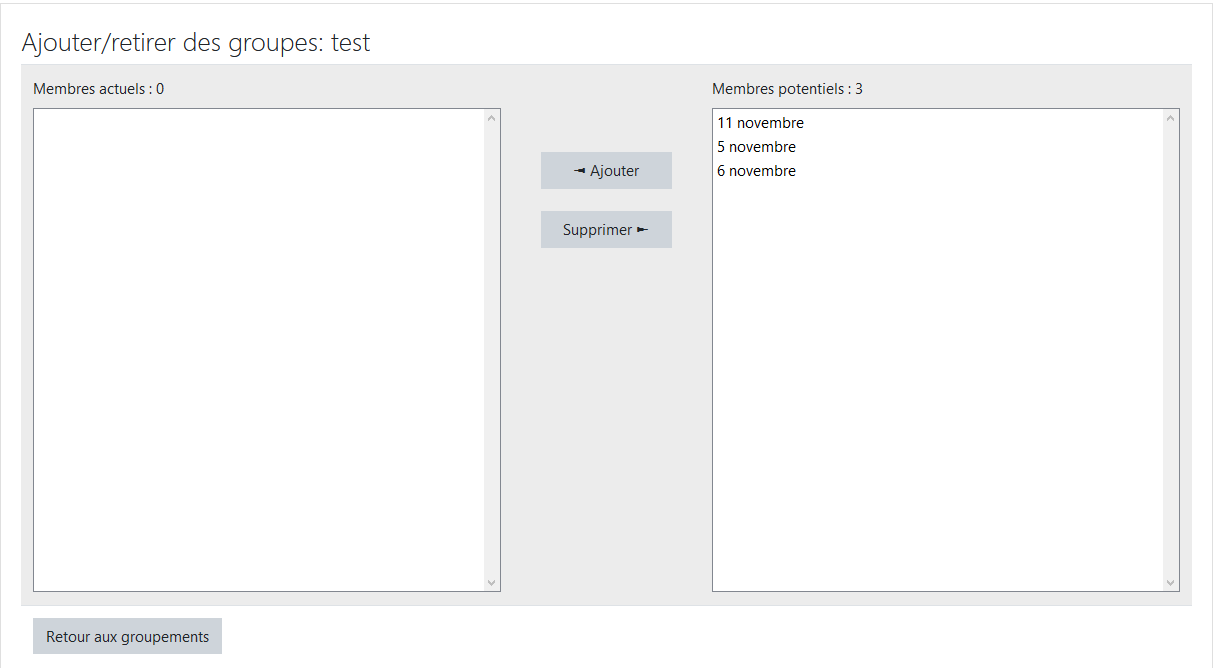Select "11 novembre" in potential members list

760,123
